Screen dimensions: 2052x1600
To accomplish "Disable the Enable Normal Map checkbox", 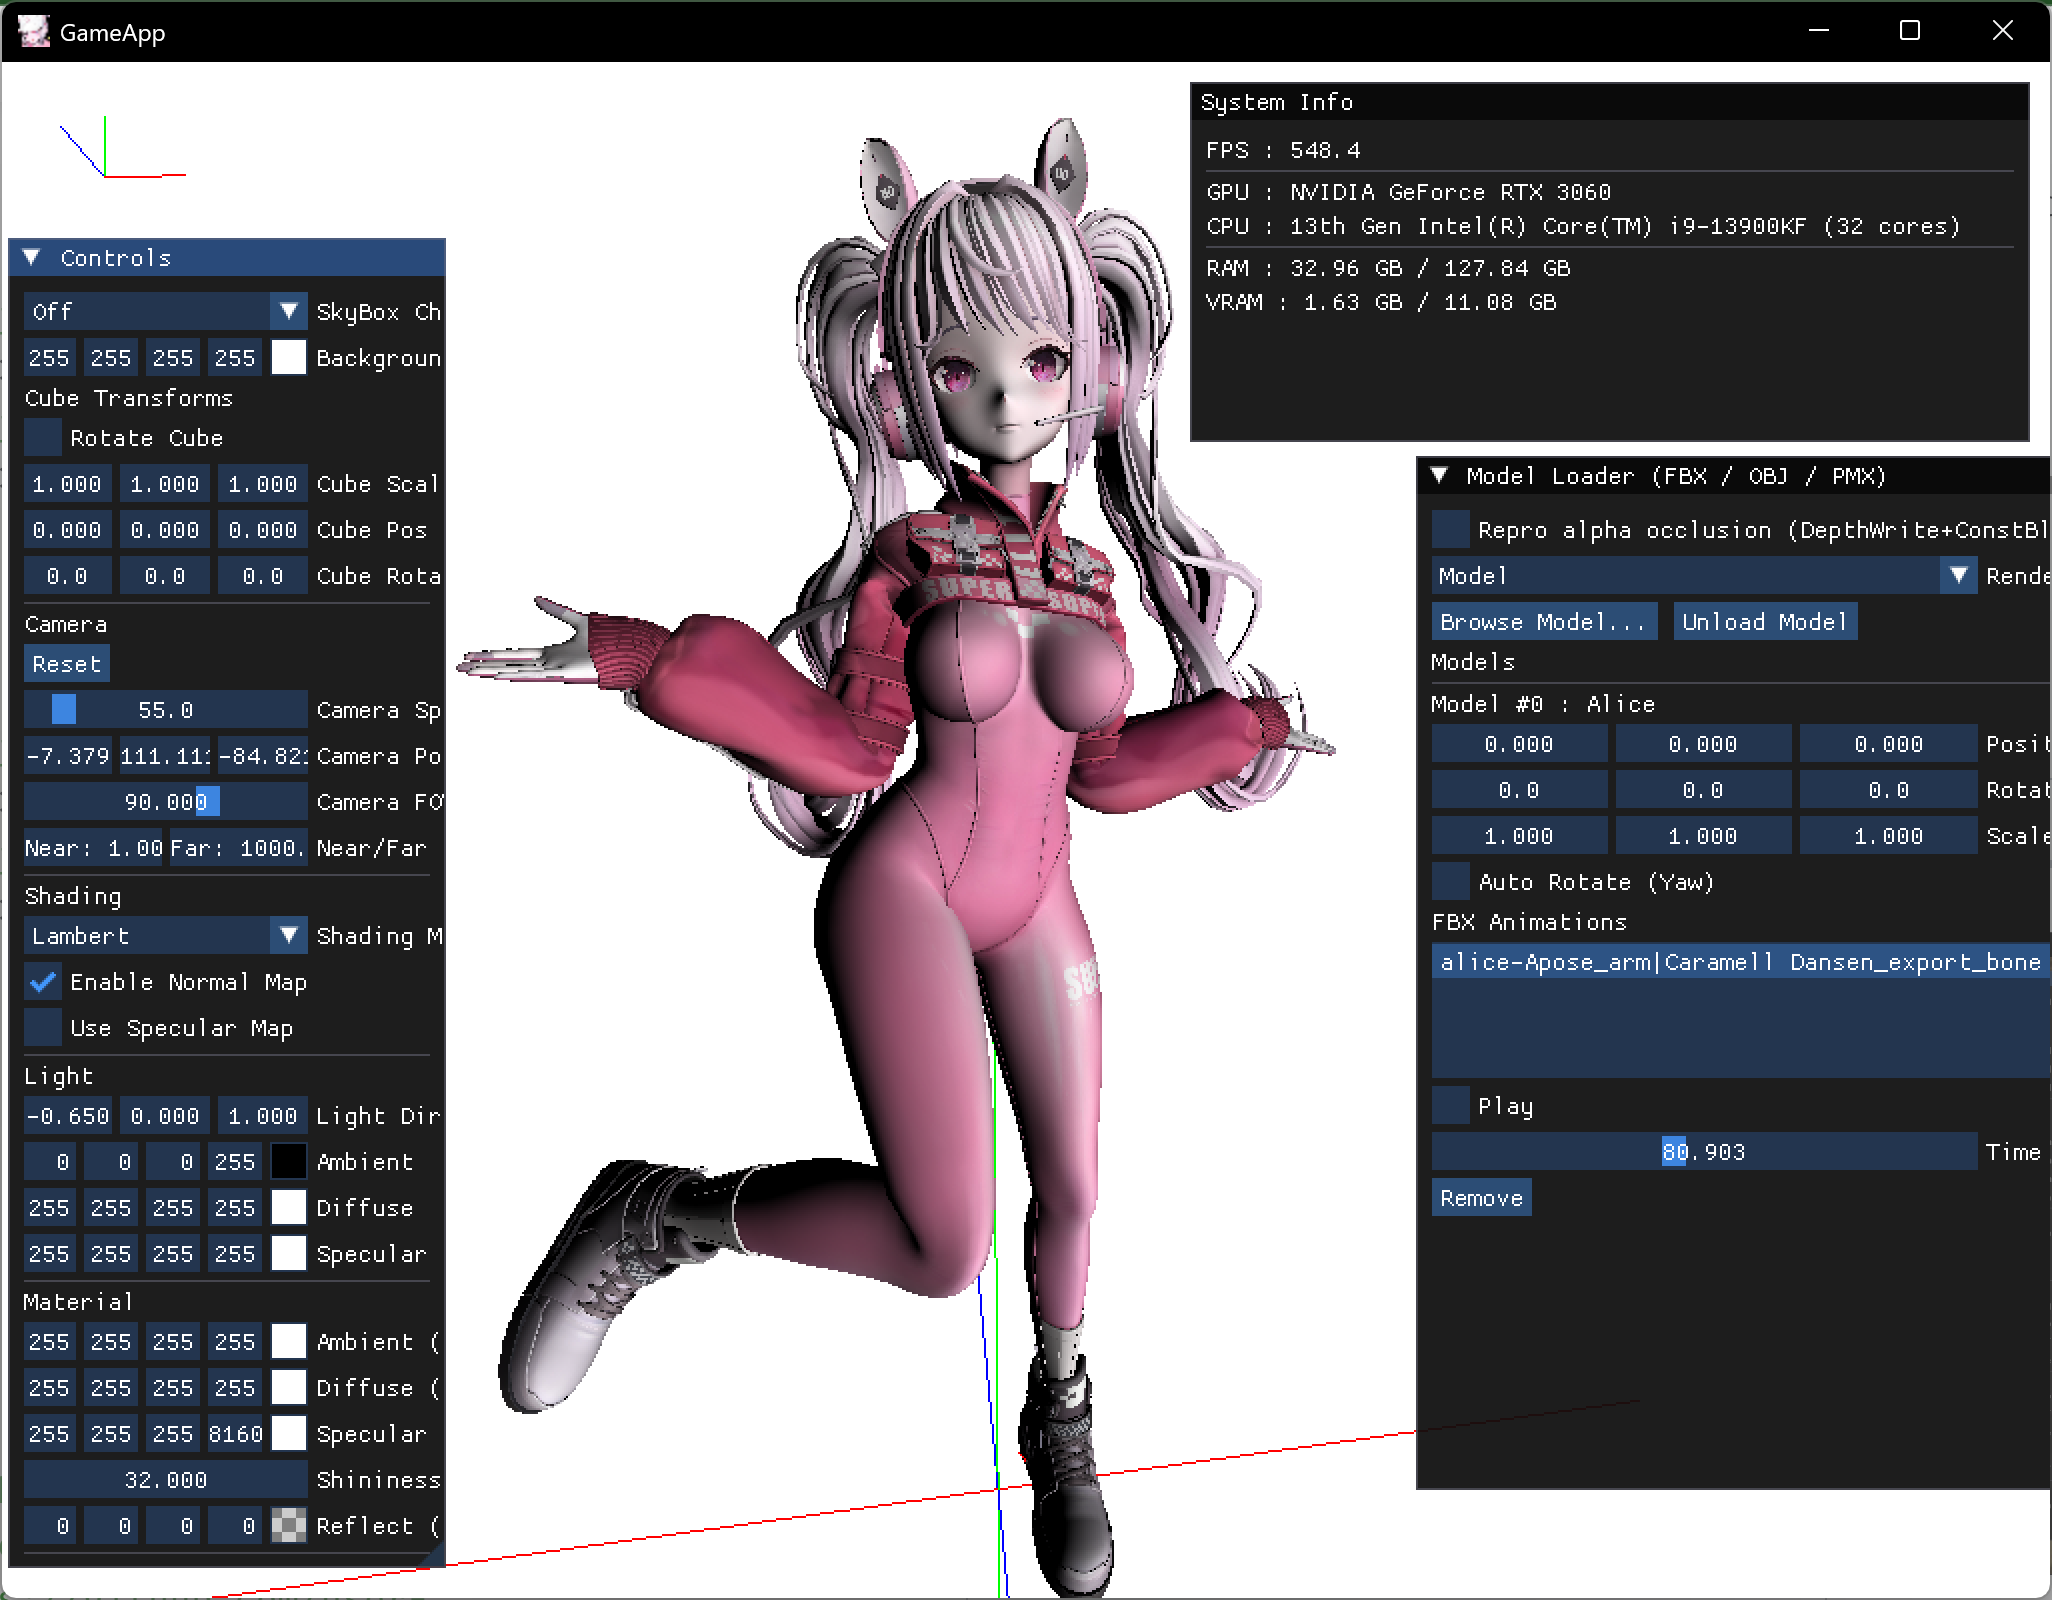I will click(43, 982).
